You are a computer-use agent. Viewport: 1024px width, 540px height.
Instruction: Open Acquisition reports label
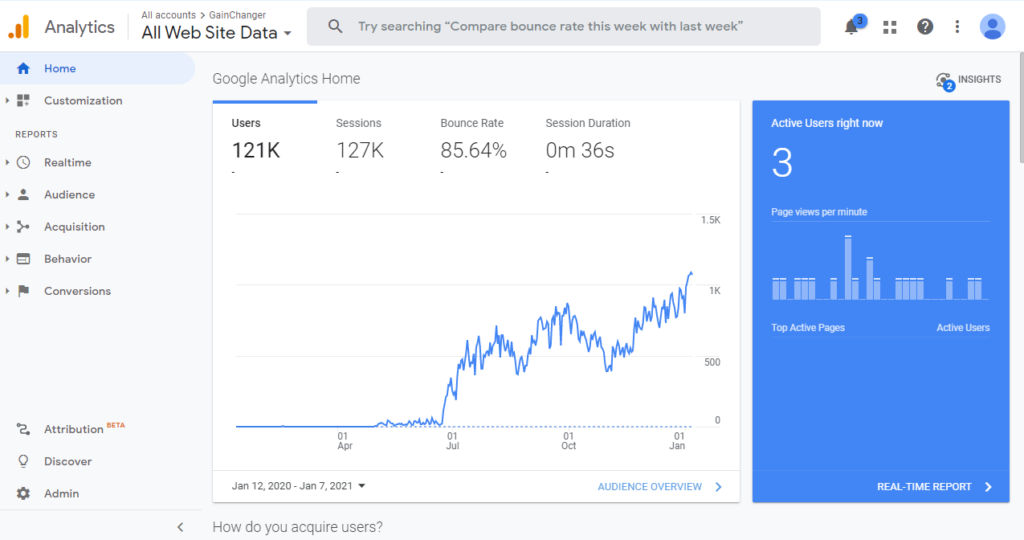click(x=74, y=227)
